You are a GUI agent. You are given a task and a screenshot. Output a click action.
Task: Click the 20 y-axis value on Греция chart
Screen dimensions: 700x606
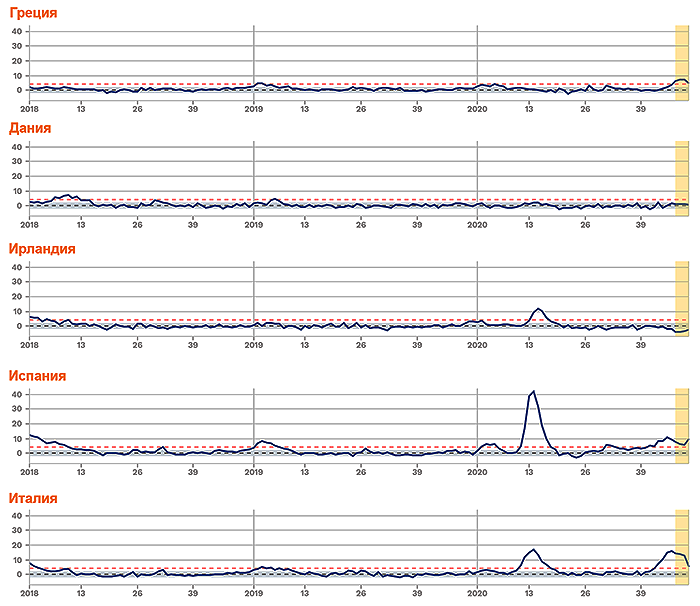pos(17,61)
